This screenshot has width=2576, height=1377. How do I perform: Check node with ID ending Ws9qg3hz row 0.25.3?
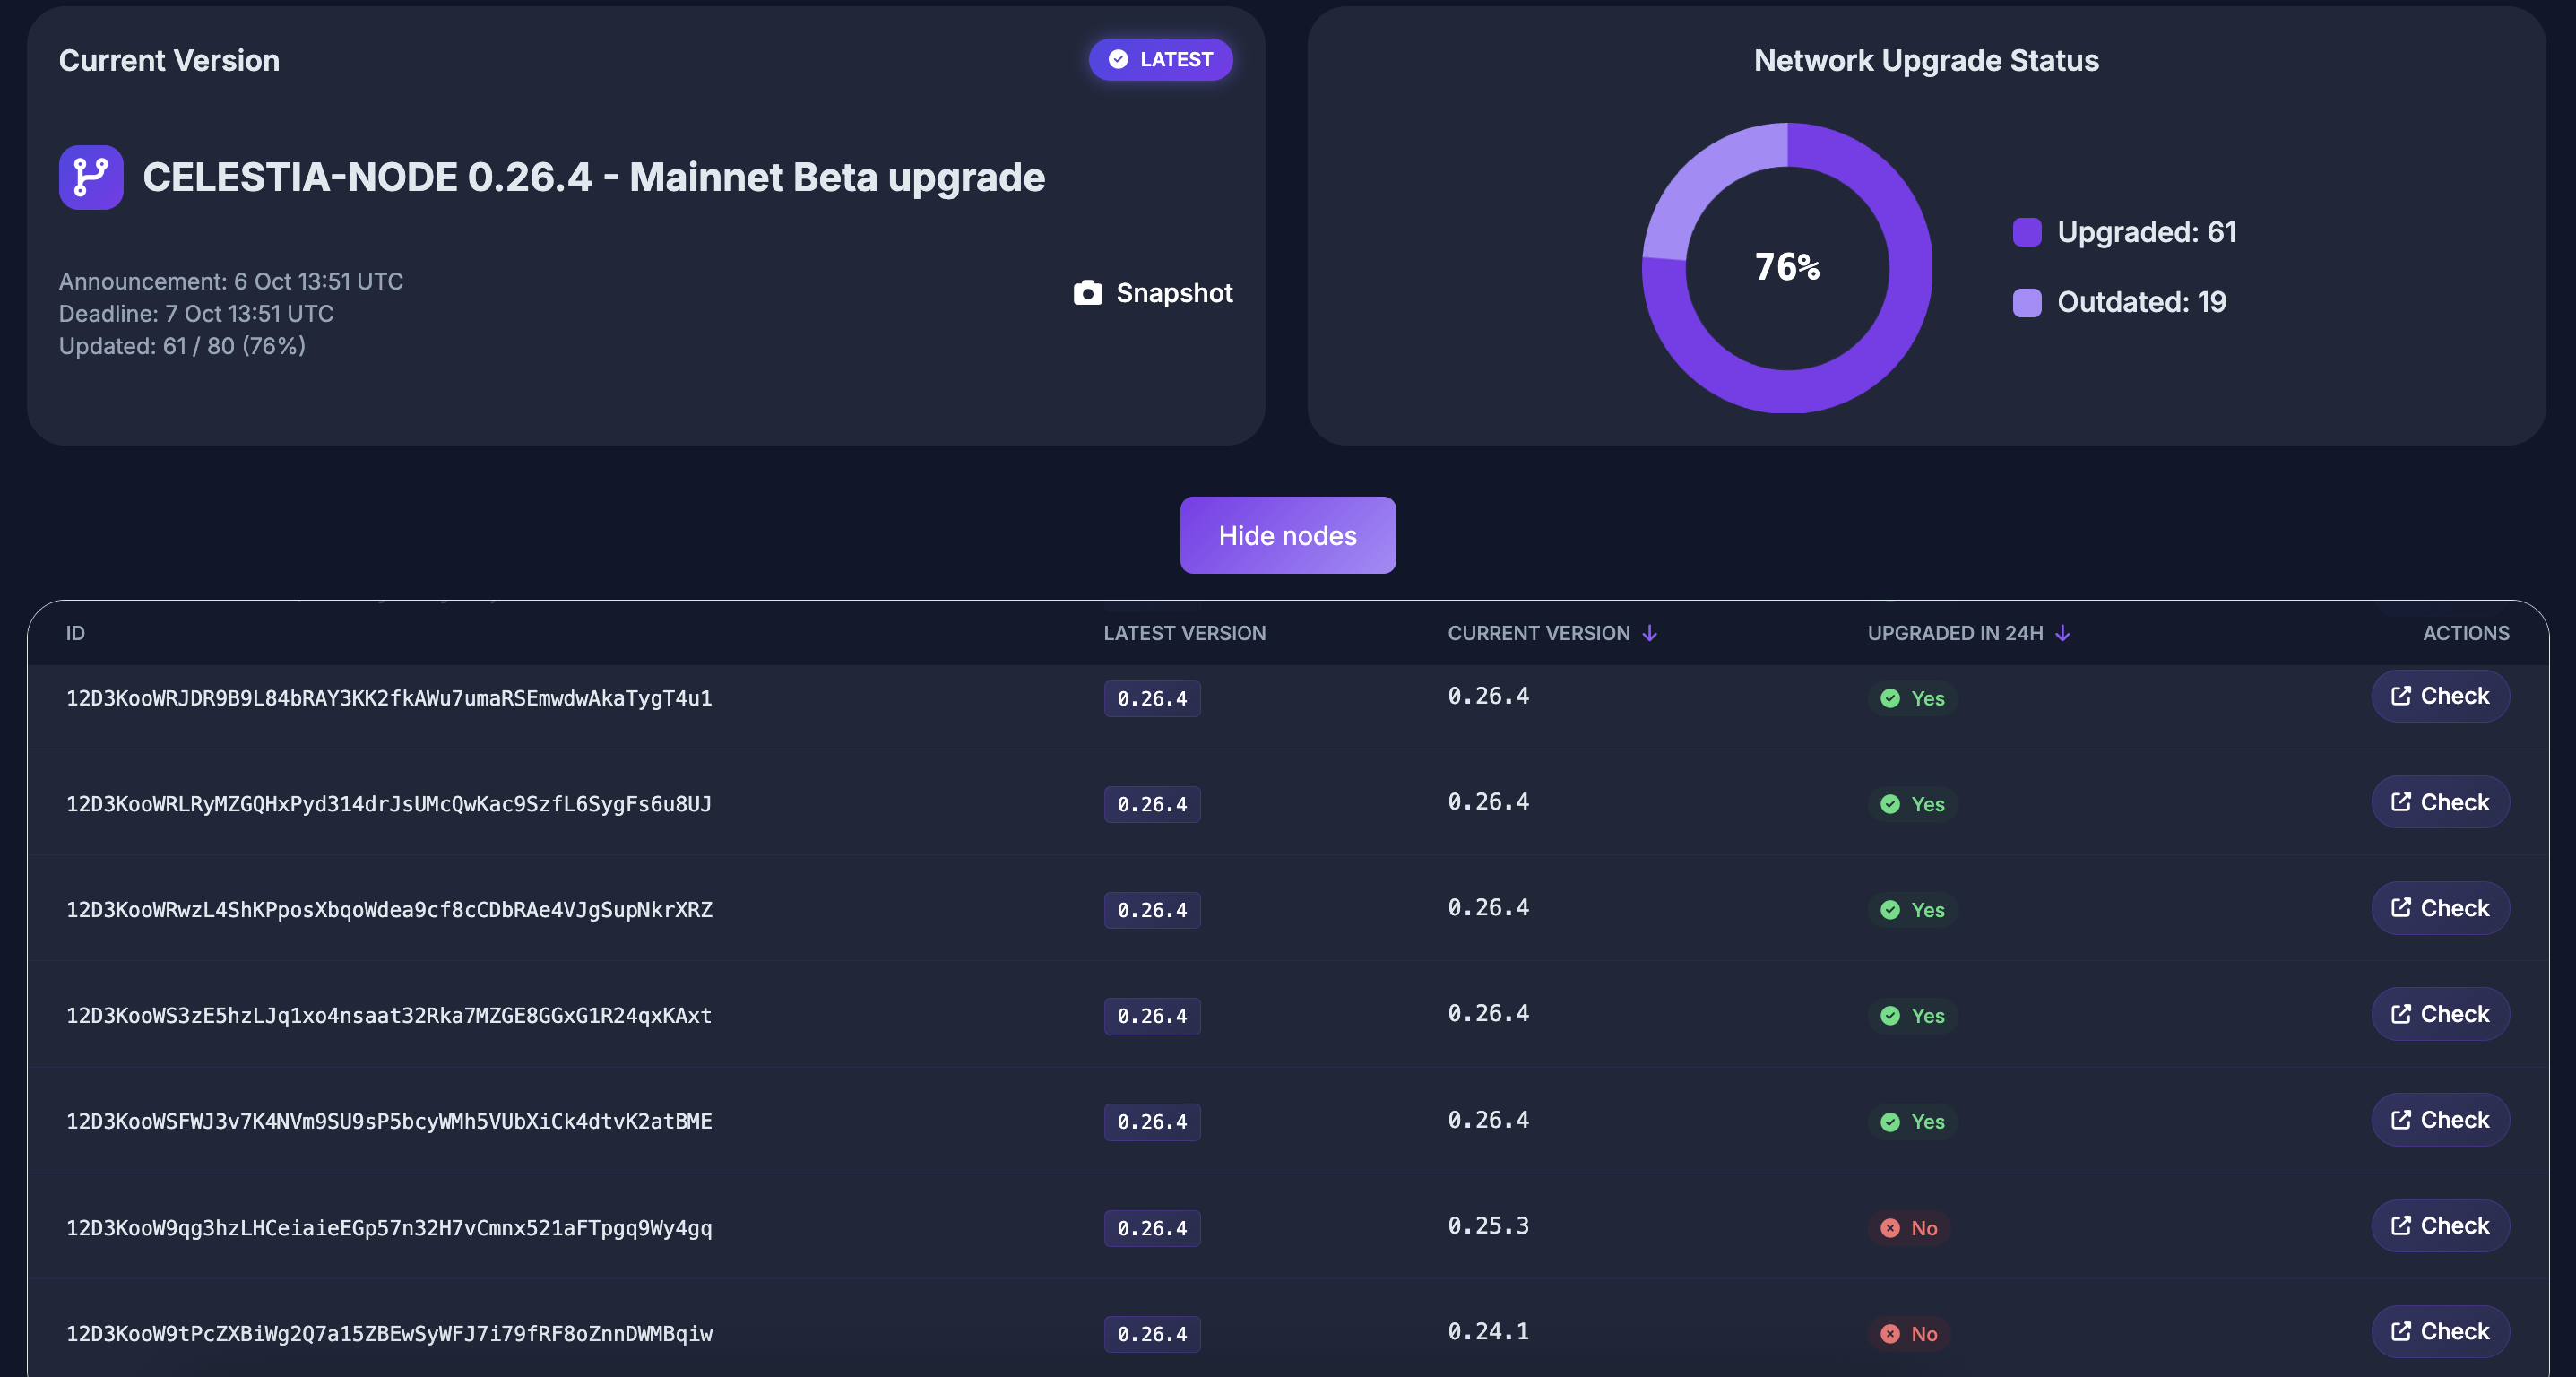2439,1226
